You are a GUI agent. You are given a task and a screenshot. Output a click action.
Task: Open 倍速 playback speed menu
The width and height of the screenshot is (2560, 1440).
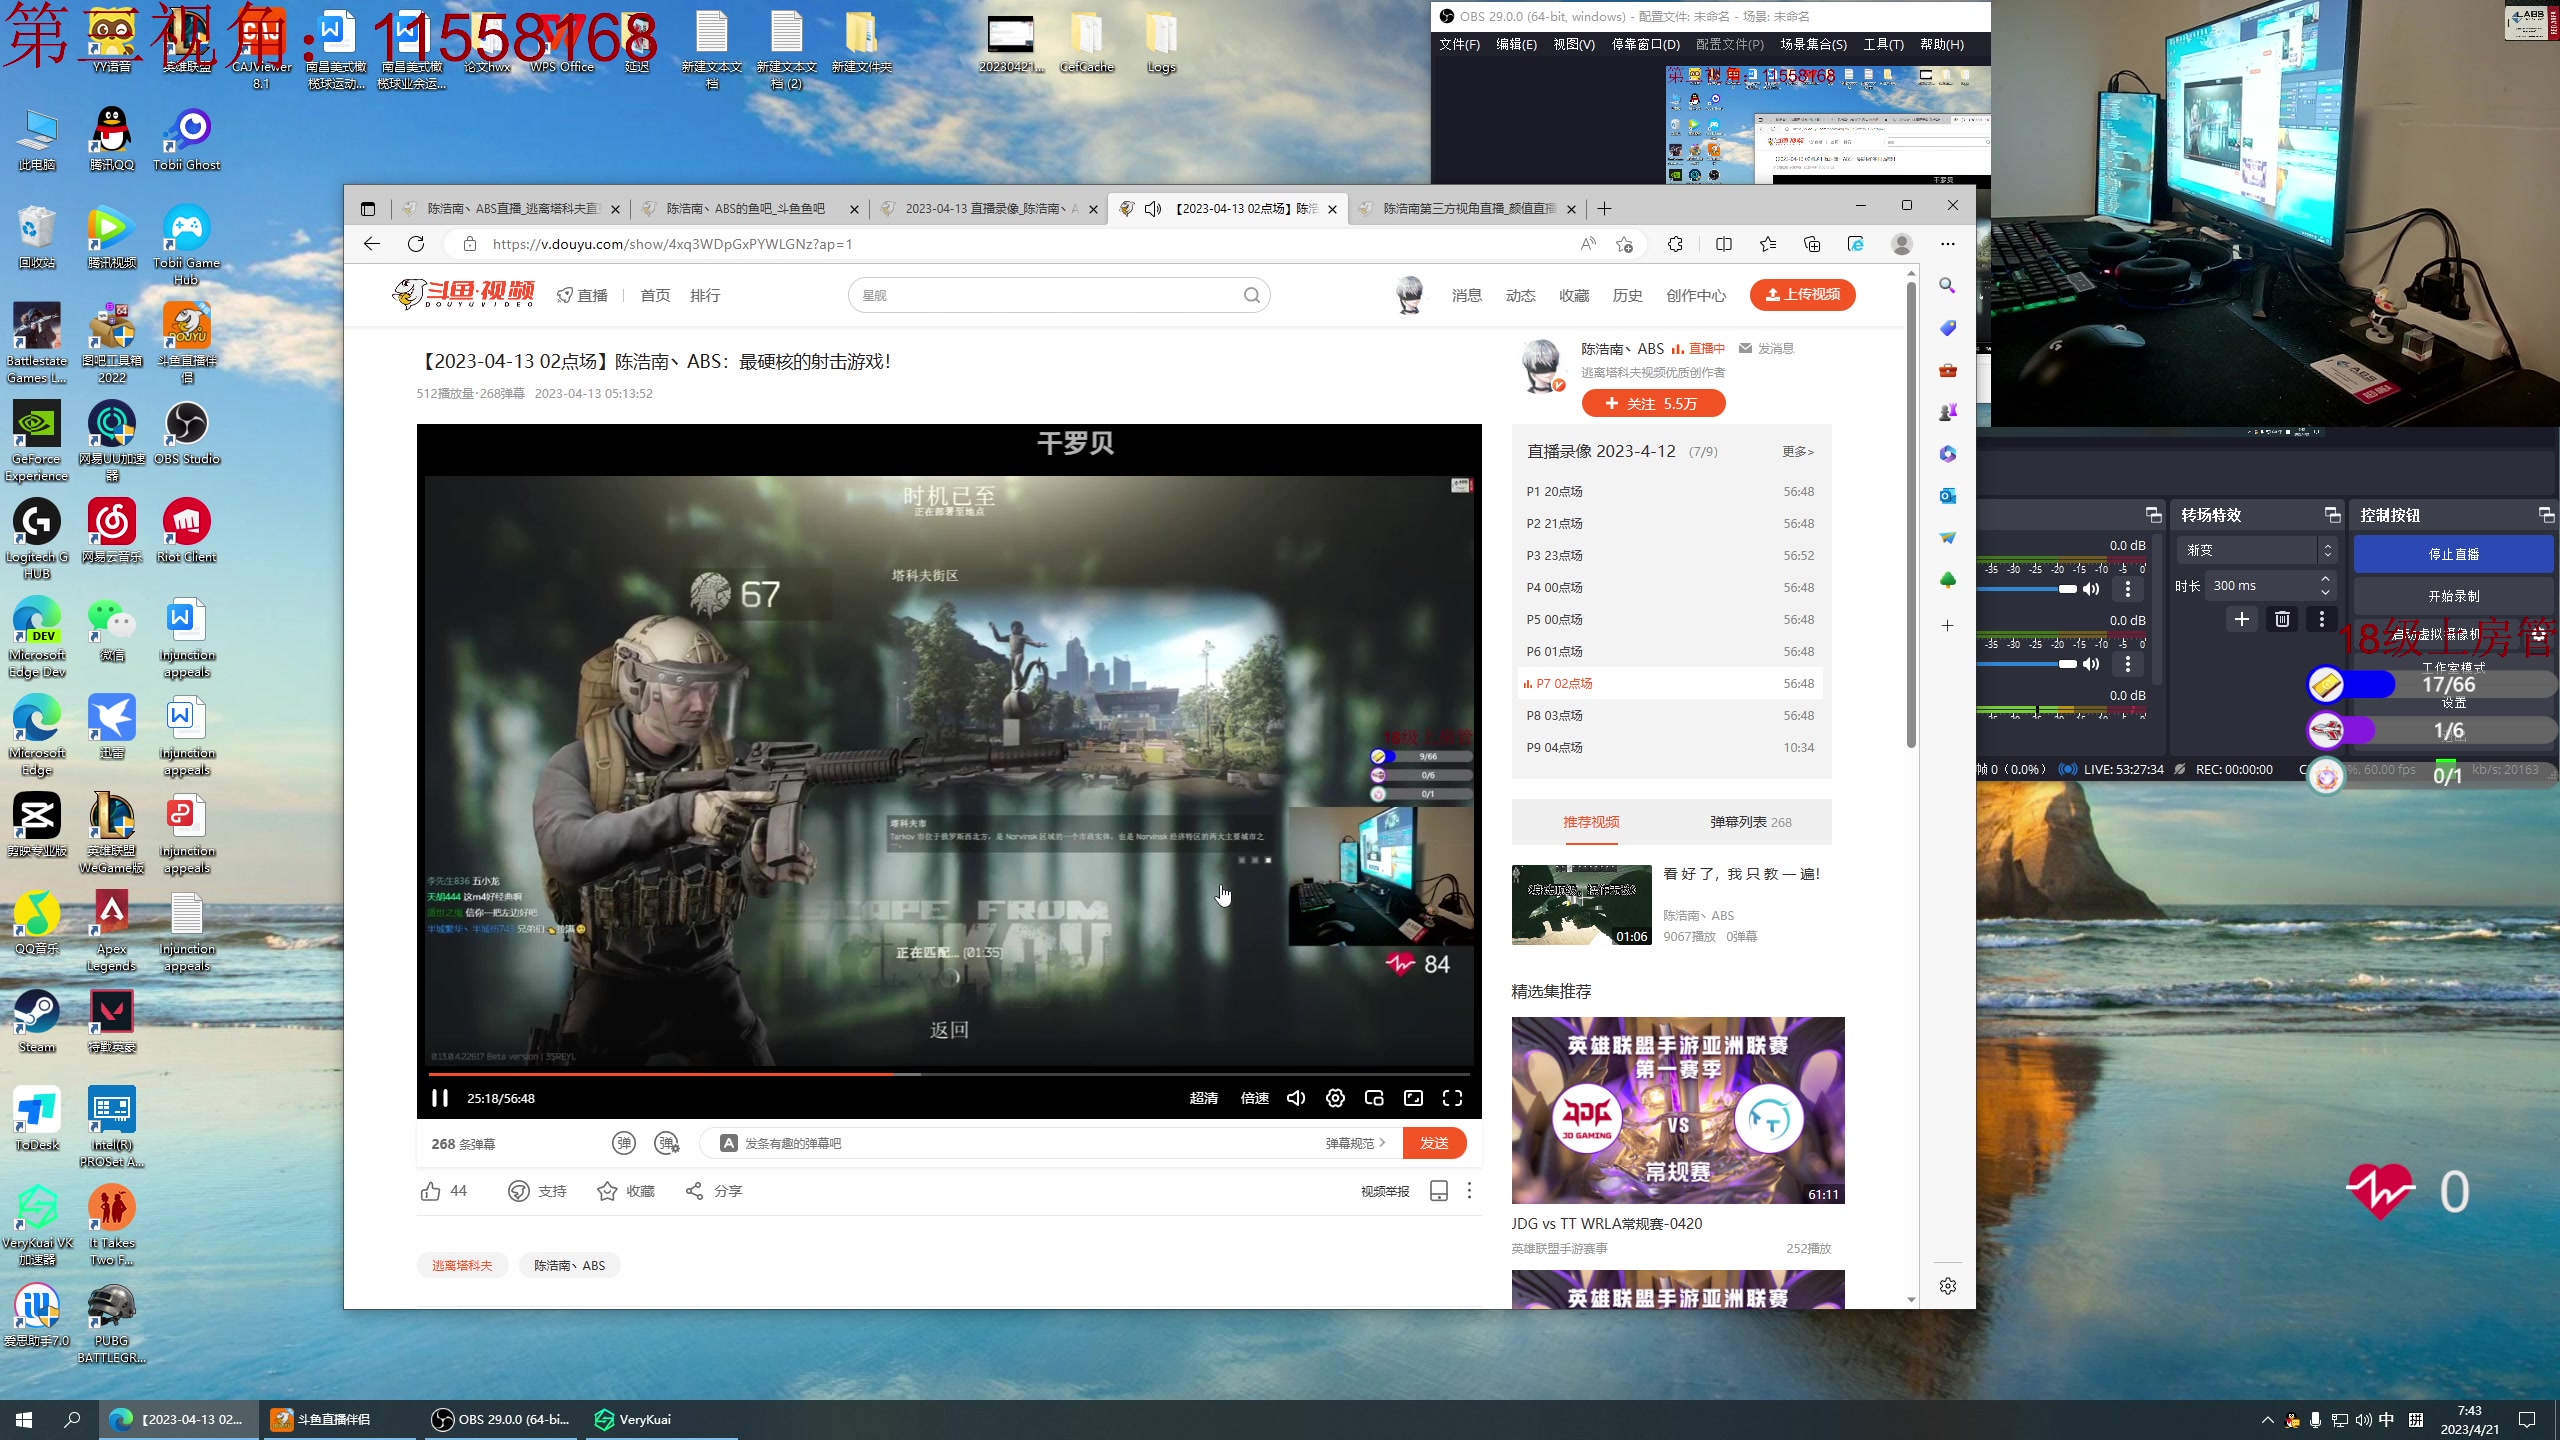pos(1254,1098)
